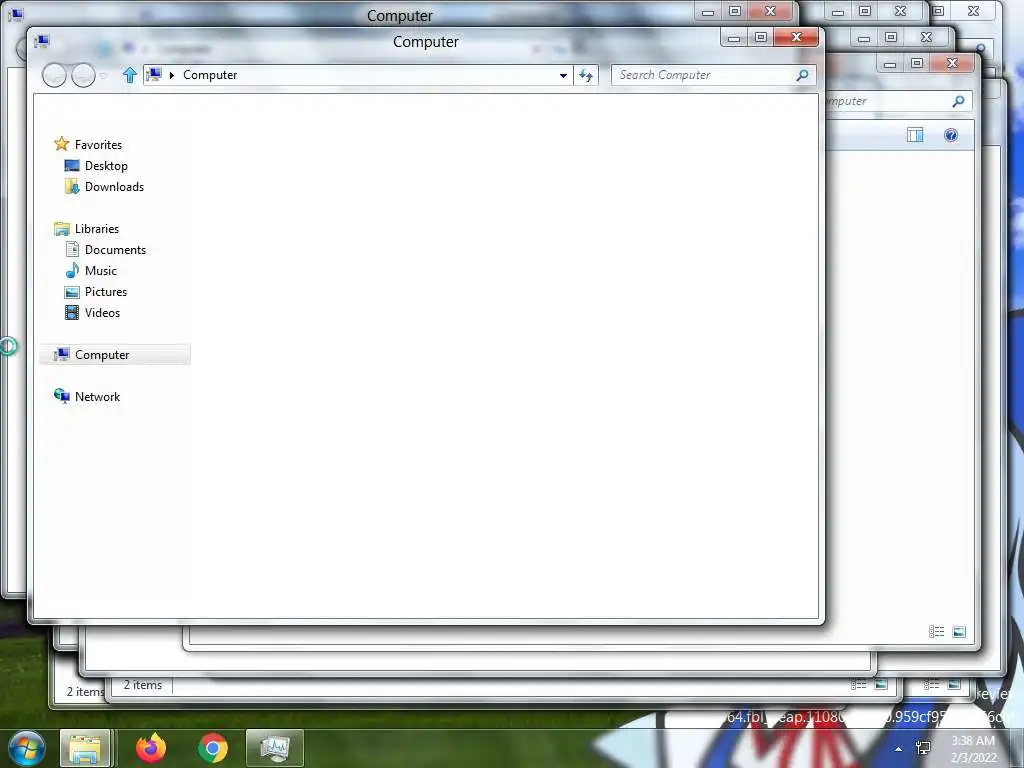Open Music library
Screen dimensions: 1024x768
tap(101, 270)
